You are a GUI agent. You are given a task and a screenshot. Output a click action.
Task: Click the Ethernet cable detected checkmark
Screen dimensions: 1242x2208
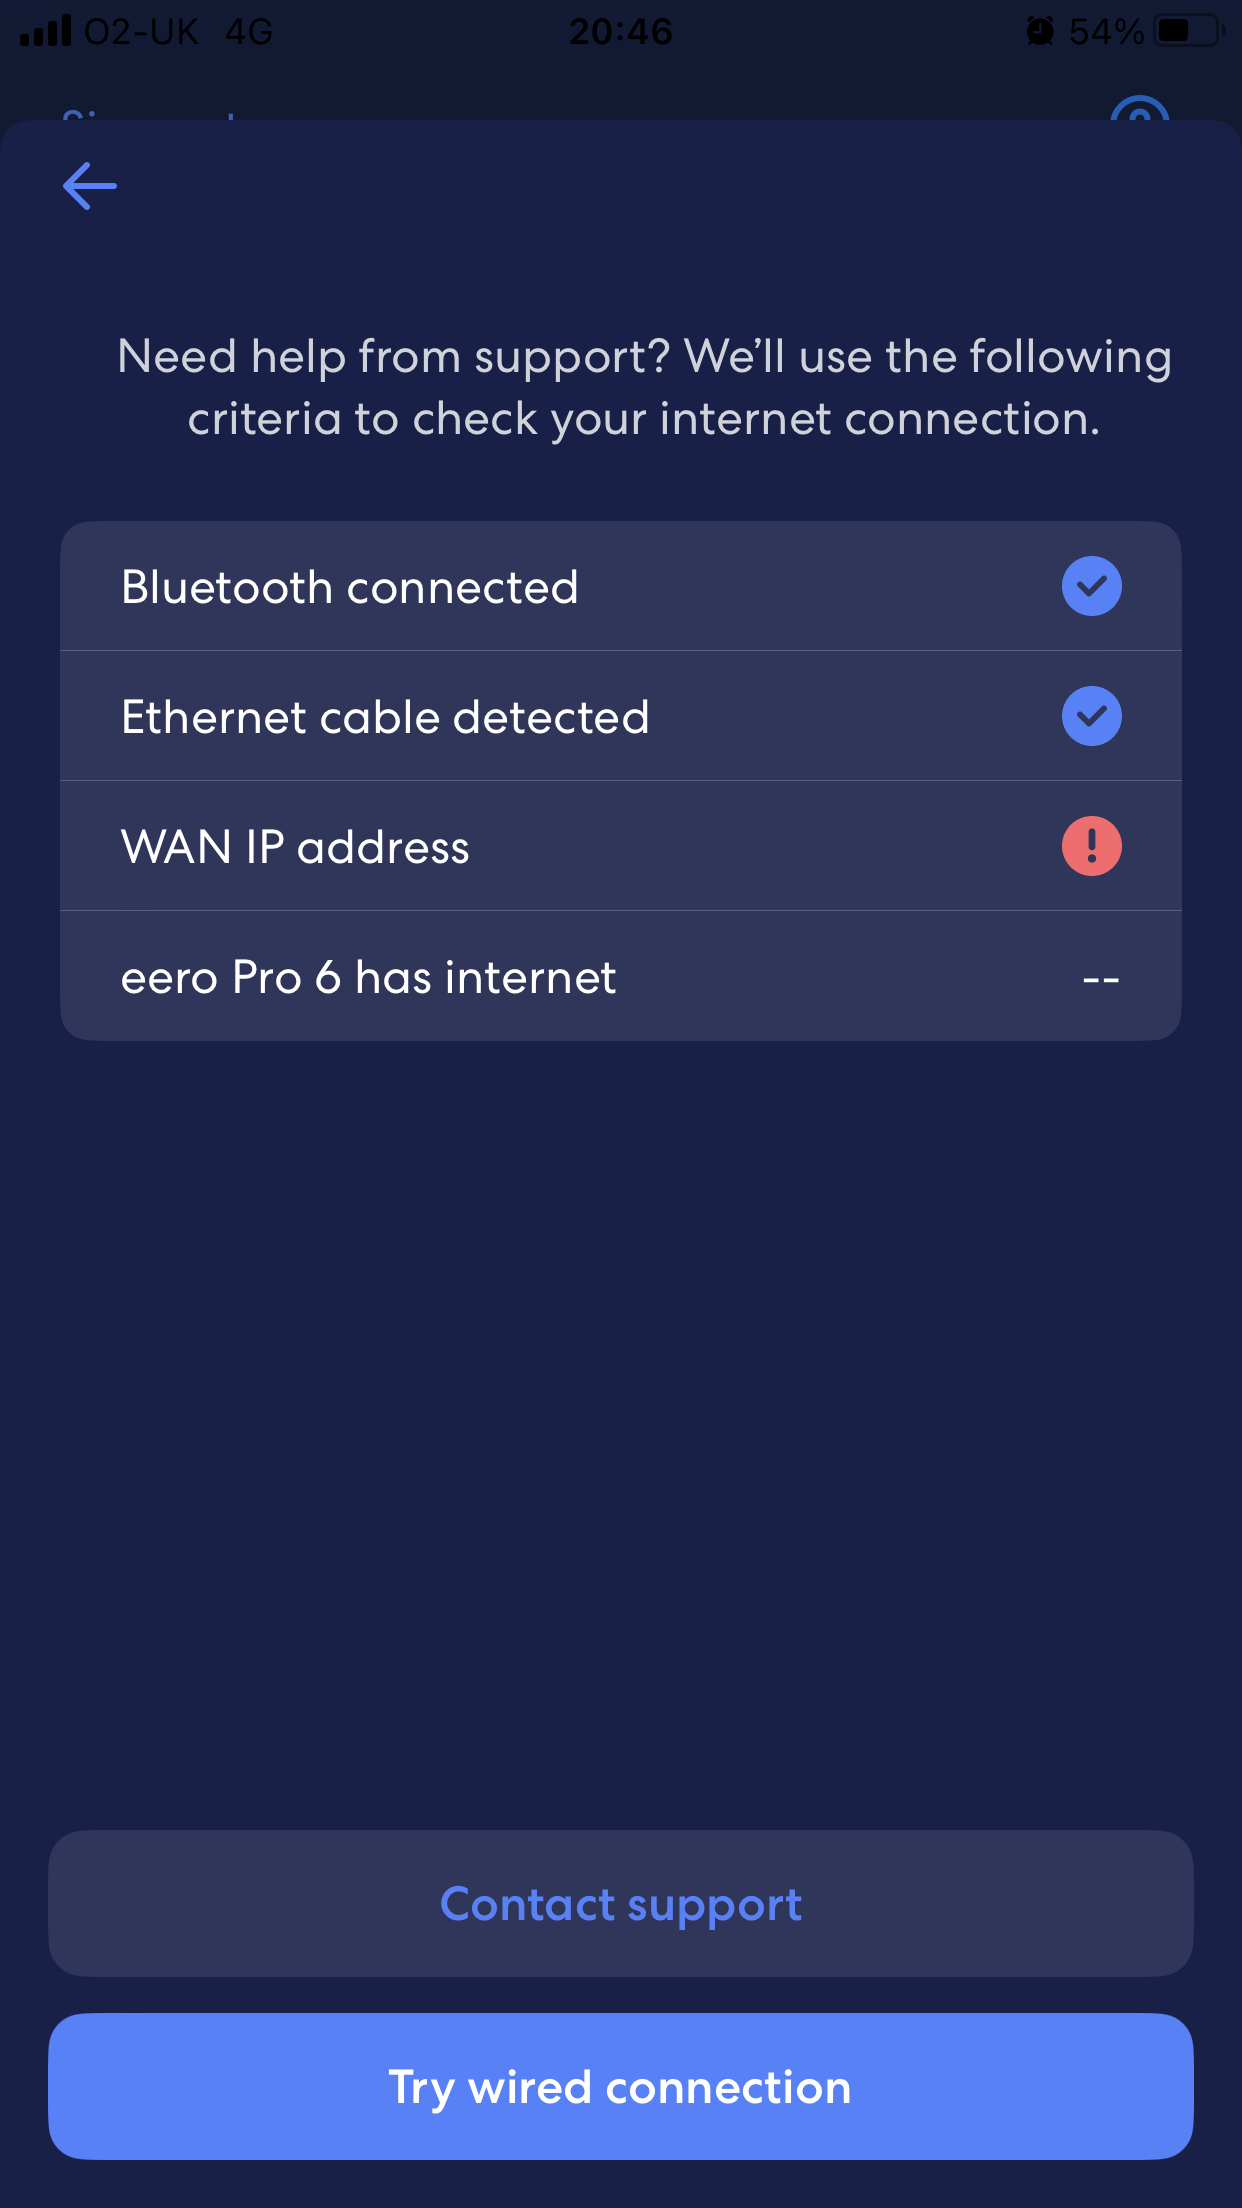[x=1091, y=716]
